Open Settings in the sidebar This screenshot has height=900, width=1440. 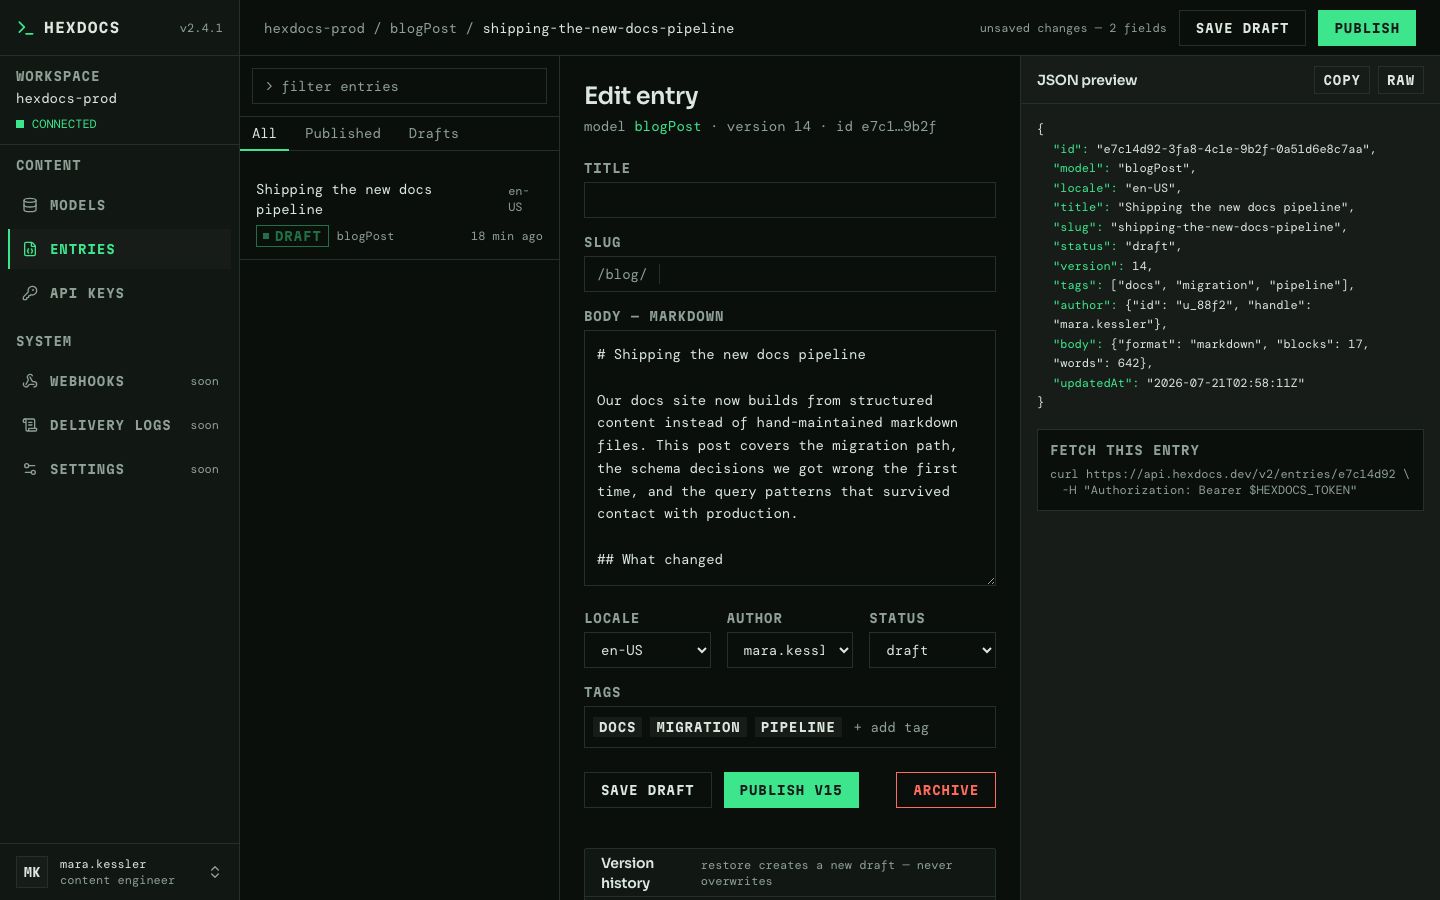120,469
